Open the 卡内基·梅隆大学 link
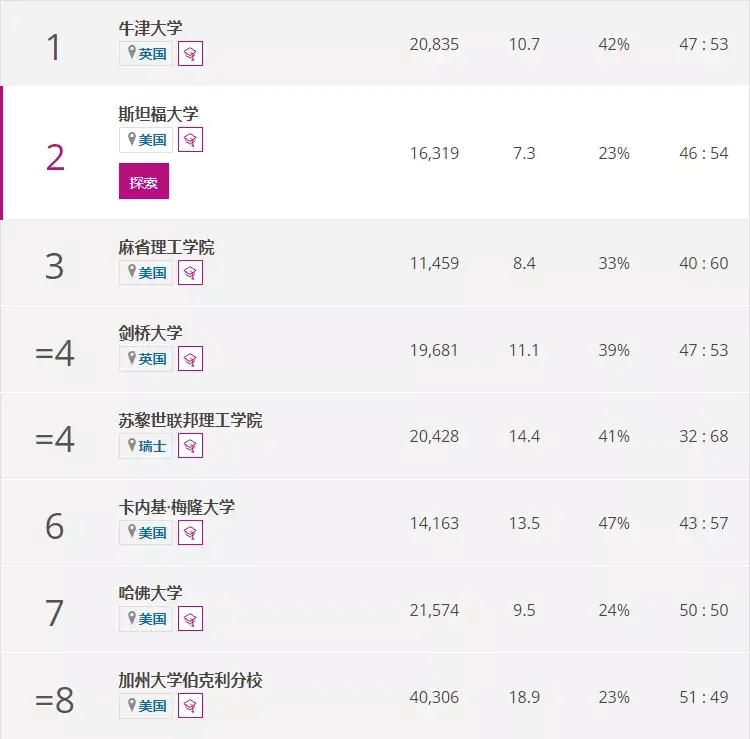The height and width of the screenshot is (739, 750). tap(176, 507)
